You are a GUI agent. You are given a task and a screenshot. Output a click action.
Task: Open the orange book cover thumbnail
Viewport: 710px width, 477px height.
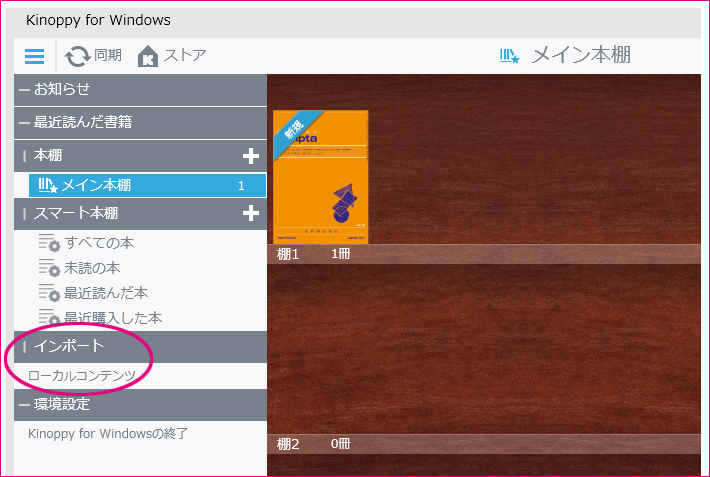pos(321,177)
